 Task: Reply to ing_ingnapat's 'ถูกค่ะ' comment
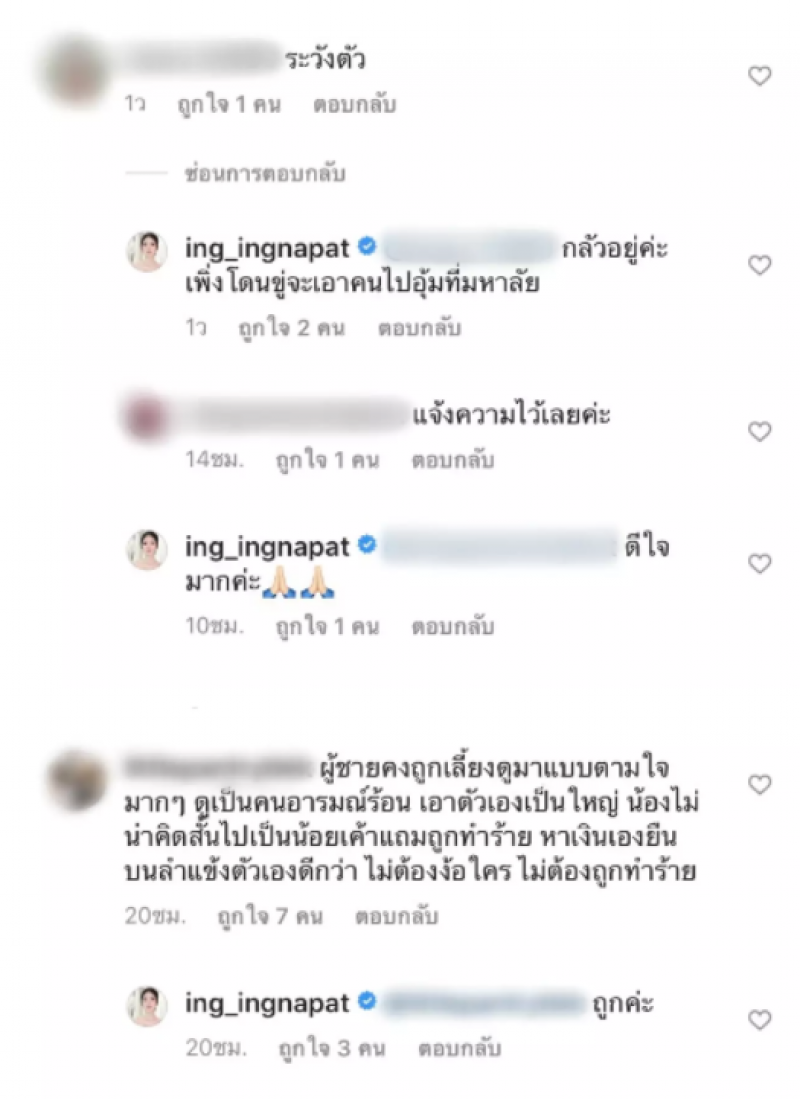459,1049
